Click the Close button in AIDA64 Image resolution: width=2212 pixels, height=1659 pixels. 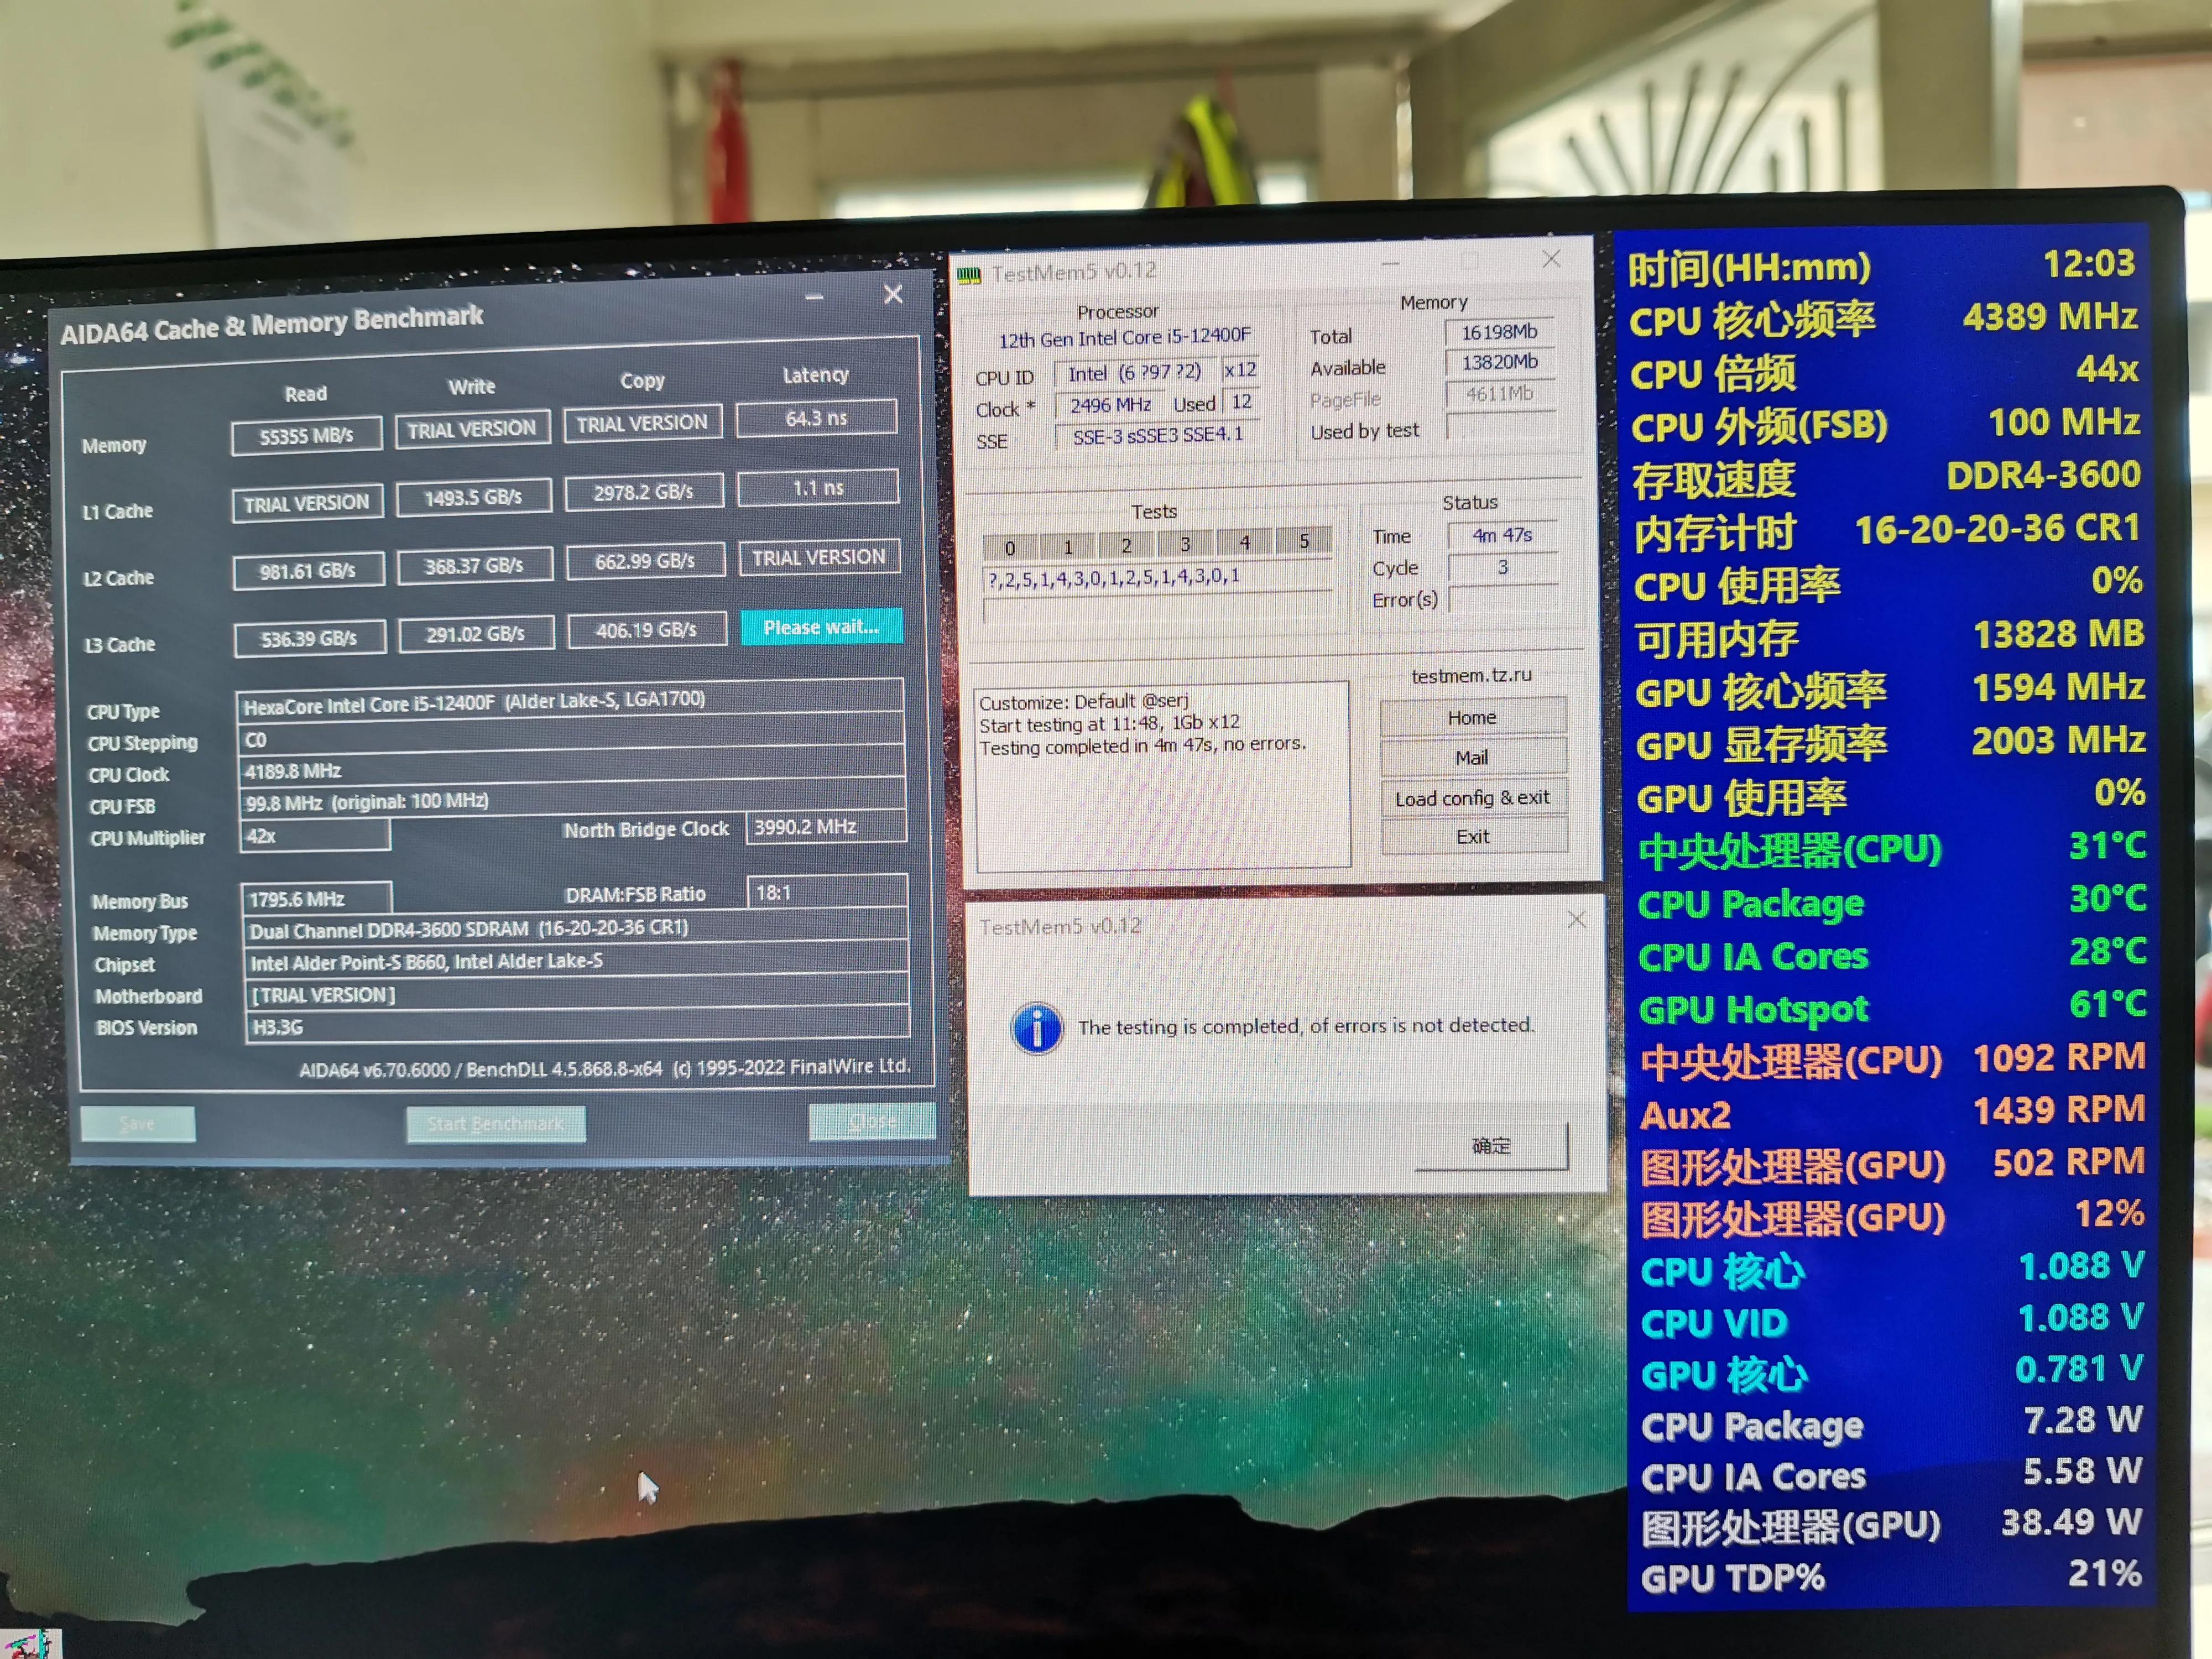(872, 1121)
